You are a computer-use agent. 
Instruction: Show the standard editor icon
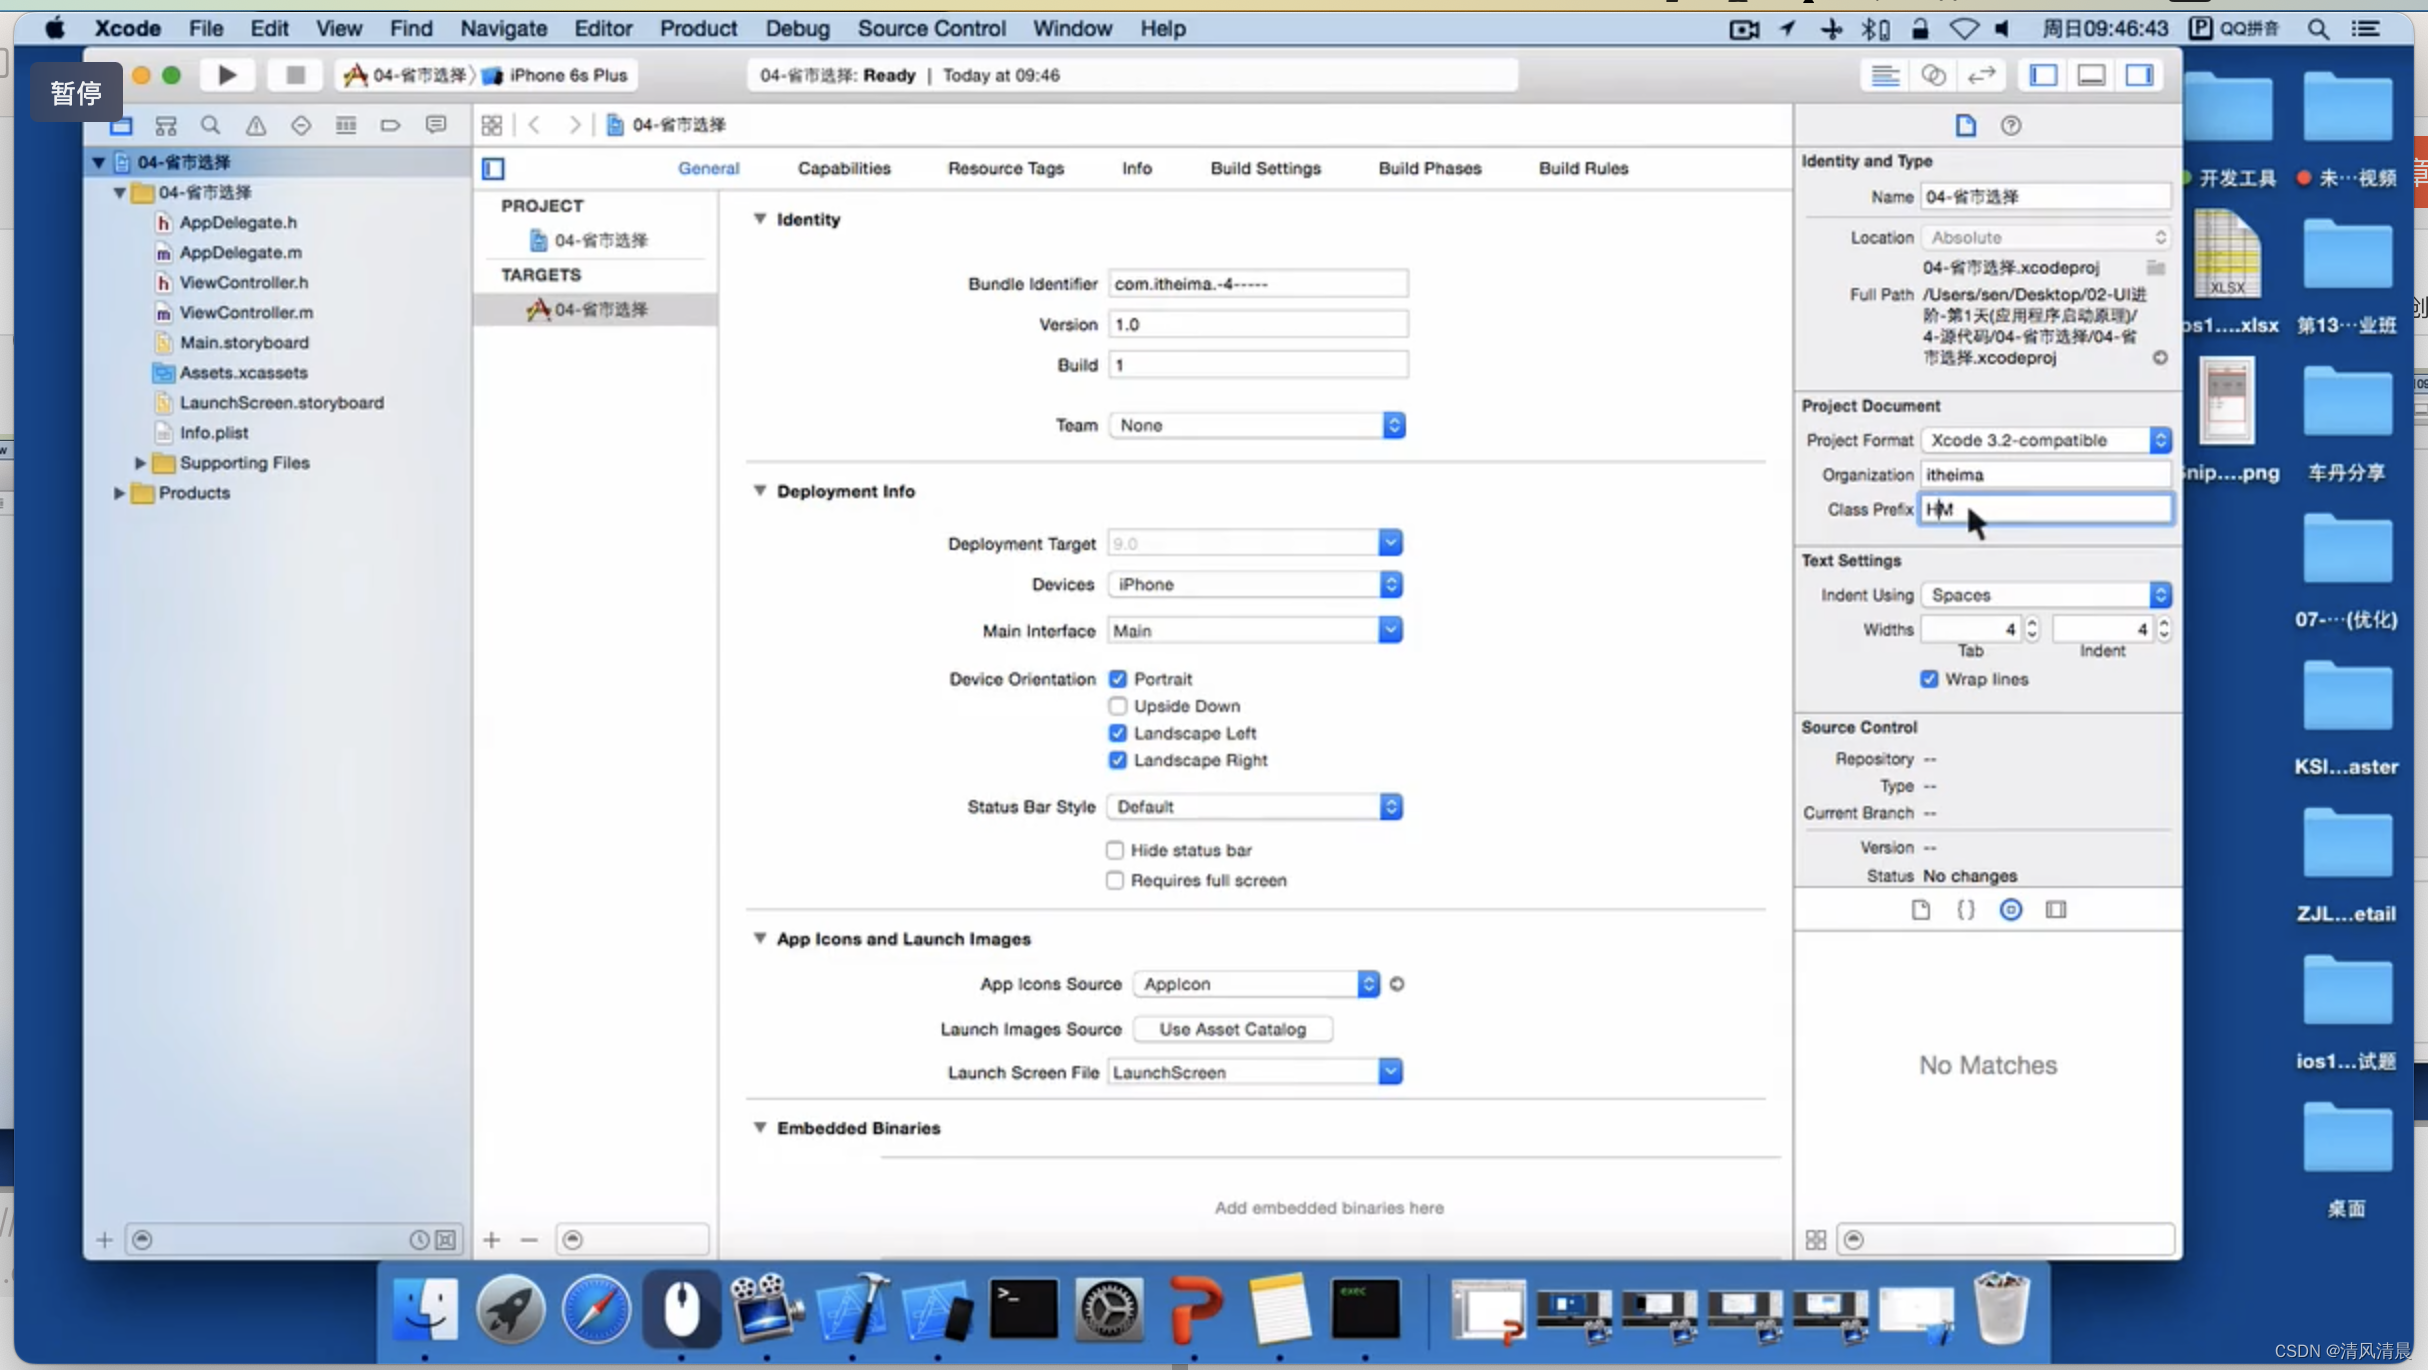1885,75
